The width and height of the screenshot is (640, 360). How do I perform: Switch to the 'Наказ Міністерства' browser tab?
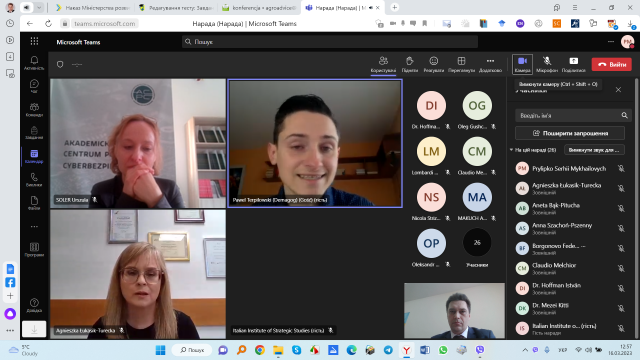coord(93,8)
